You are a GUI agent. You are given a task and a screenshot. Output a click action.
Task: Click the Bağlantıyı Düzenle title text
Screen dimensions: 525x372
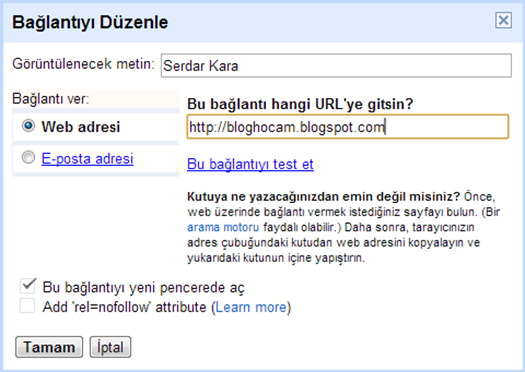(90, 22)
